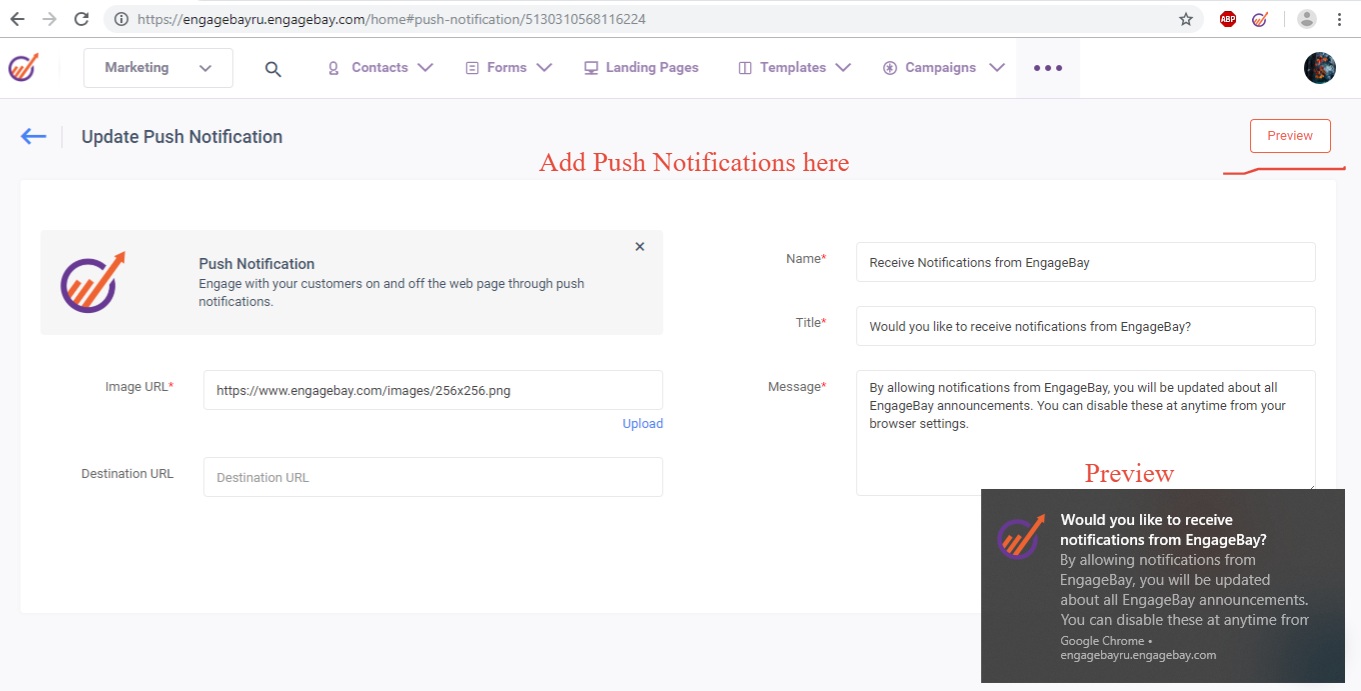This screenshot has height=691, width=1361.
Task: Open the AdBlock Plus extension icon
Action: tap(1227, 19)
